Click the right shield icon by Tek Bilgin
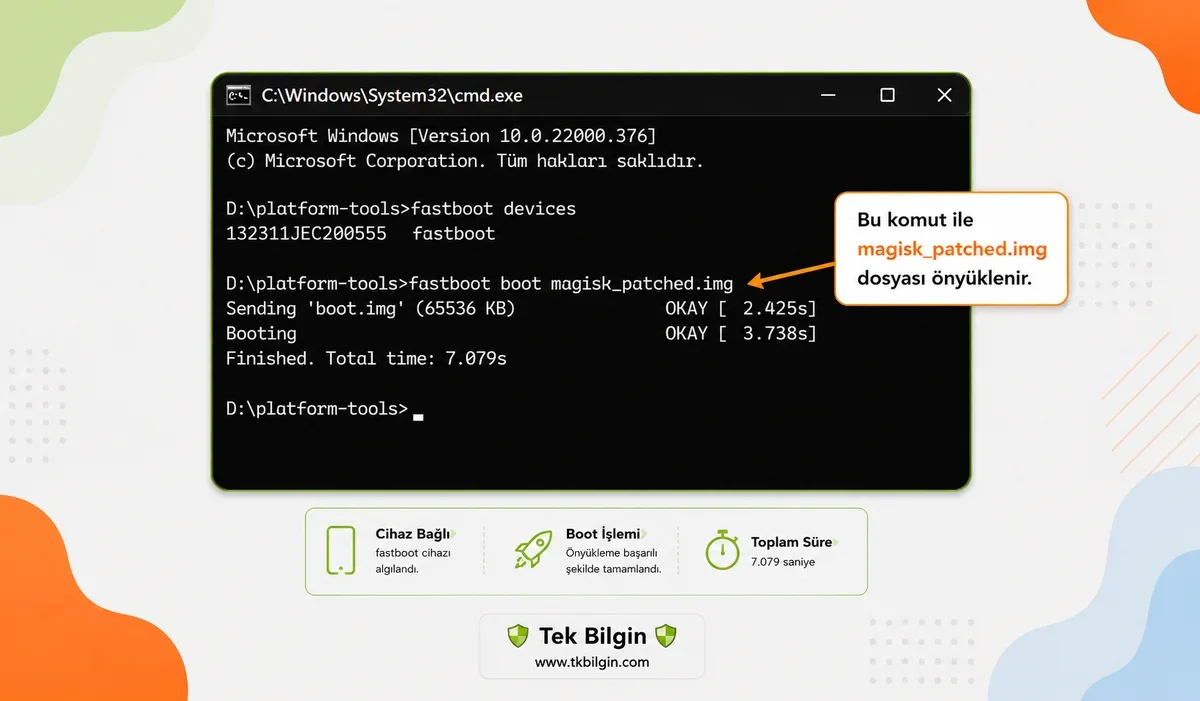This screenshot has width=1200, height=701. coord(665,636)
